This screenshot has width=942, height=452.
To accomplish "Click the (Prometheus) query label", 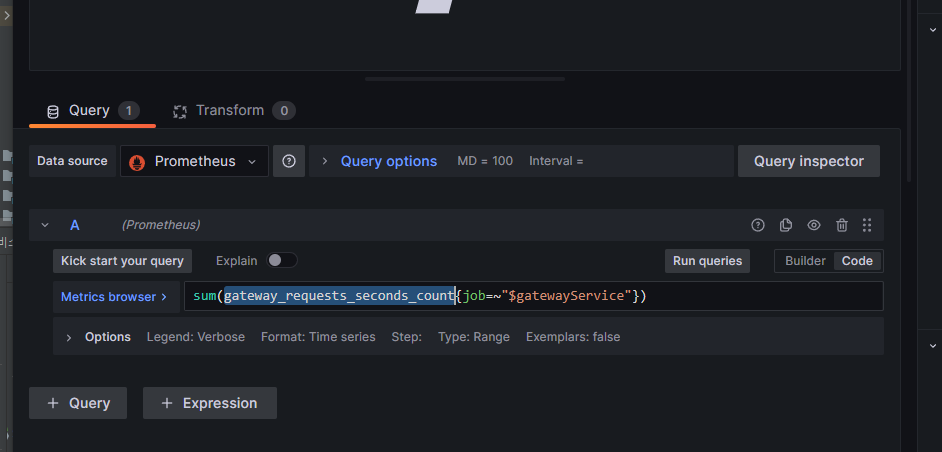I will pyautogui.click(x=161, y=225).
